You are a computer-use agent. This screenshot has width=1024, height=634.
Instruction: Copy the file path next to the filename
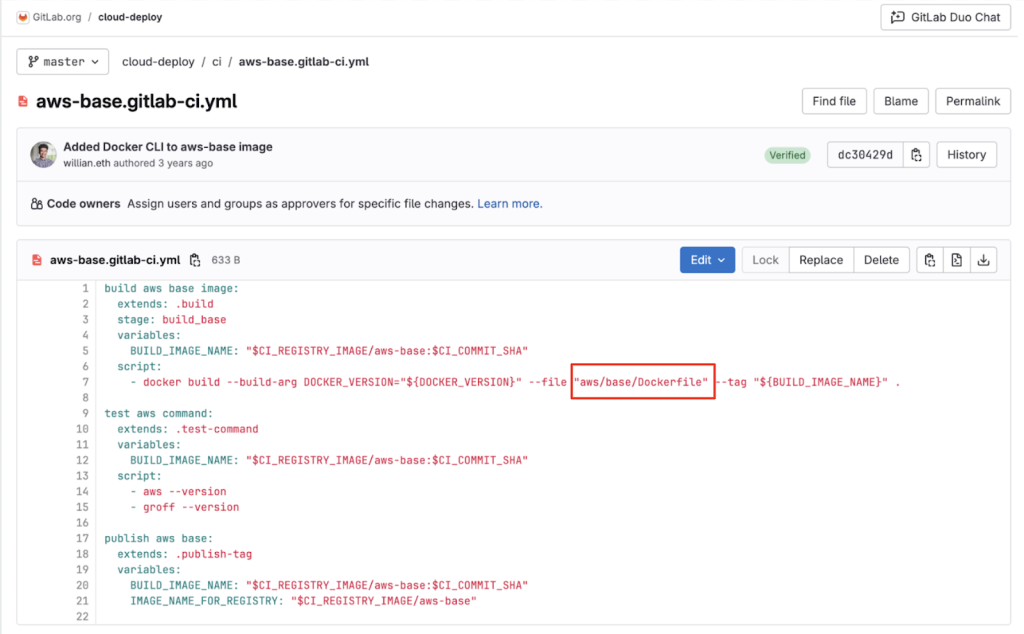pos(196,259)
